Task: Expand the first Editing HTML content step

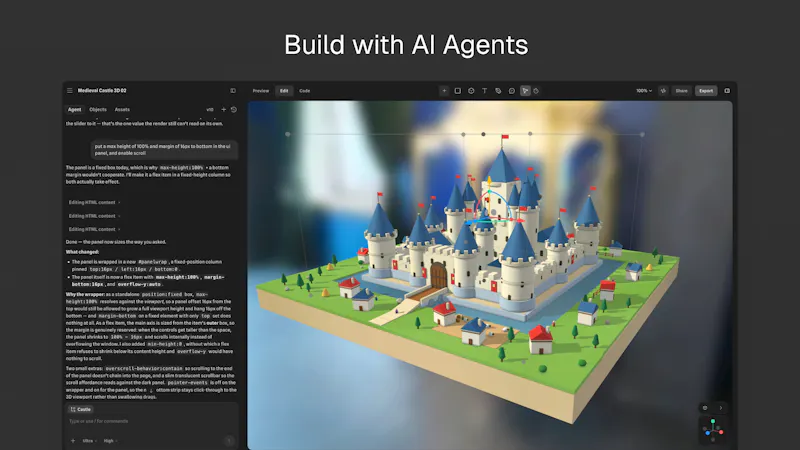Action: coord(94,203)
